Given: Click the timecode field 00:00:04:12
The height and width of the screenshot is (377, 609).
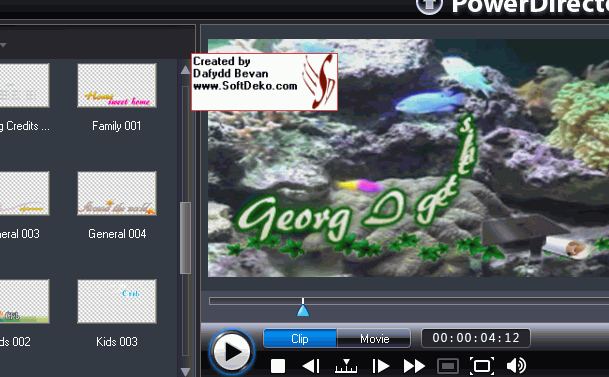Looking at the screenshot, I should pyautogui.click(x=476, y=338).
